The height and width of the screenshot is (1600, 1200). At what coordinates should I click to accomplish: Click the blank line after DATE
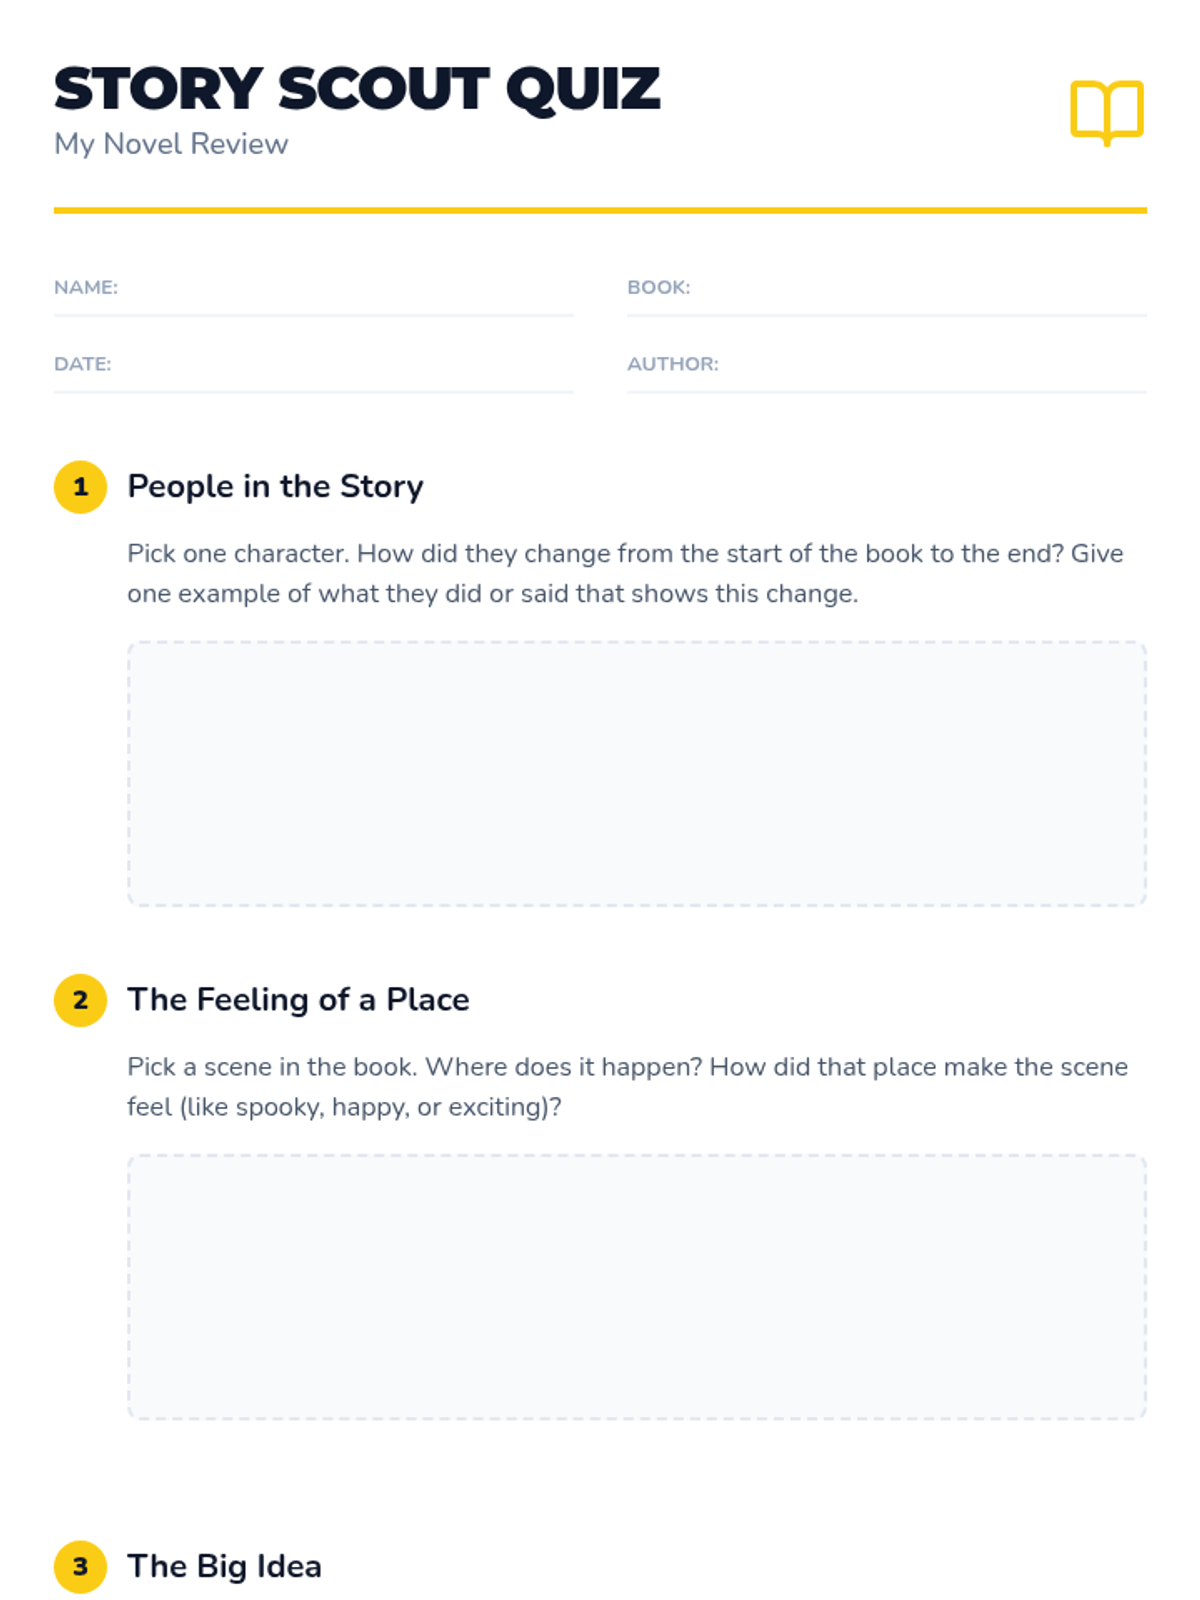pos(342,366)
